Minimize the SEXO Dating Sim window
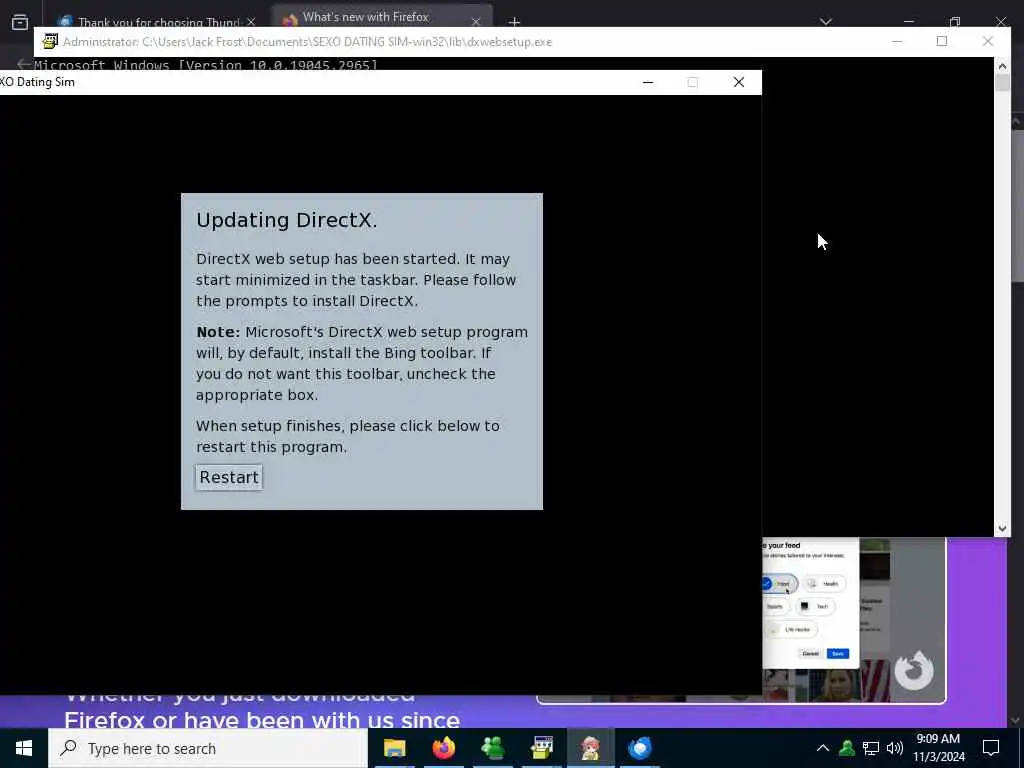Viewport: 1024px width, 768px height. coord(648,82)
